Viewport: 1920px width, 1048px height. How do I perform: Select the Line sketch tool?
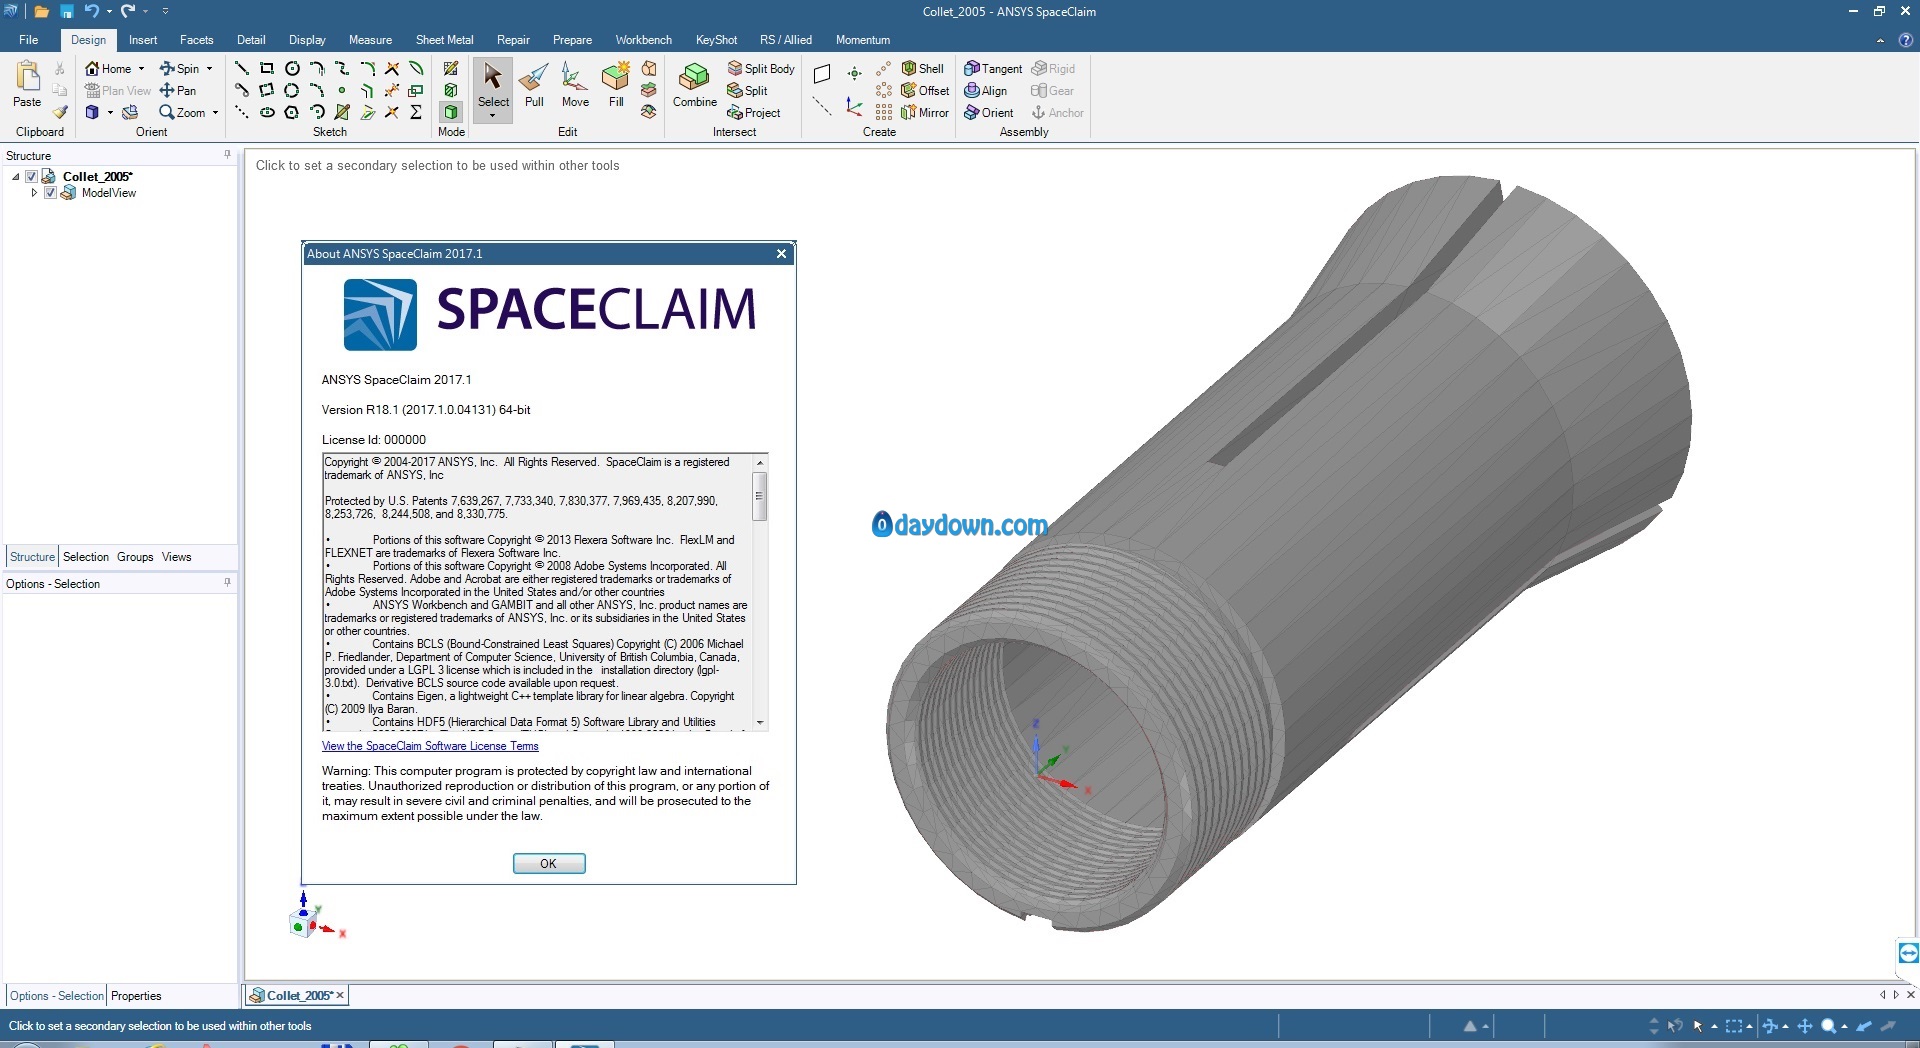click(241, 68)
